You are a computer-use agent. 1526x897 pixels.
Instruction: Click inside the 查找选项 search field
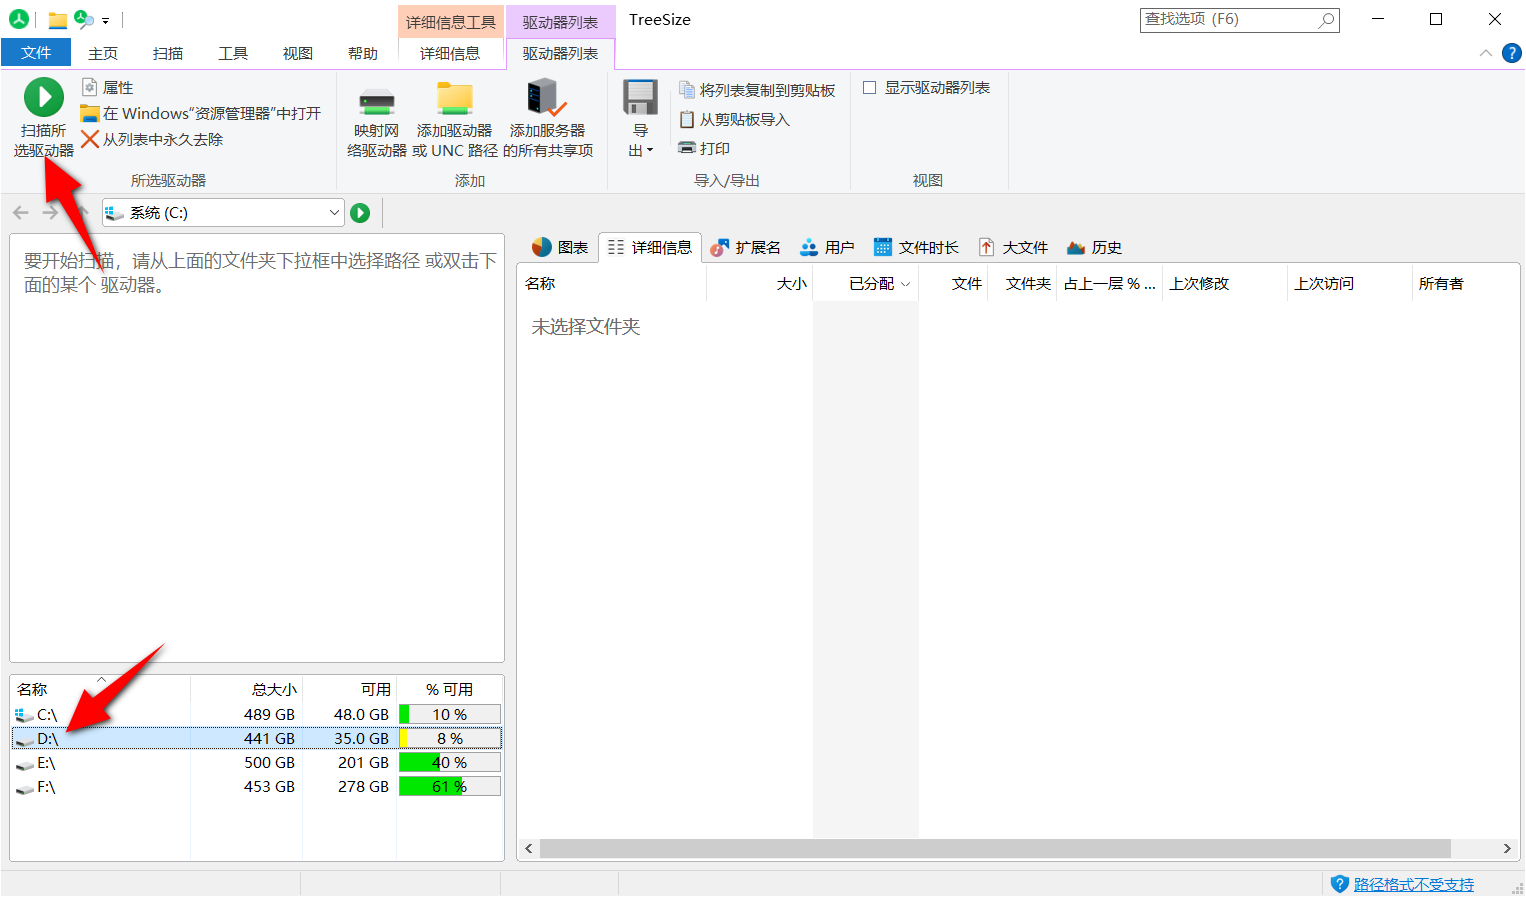[x=1230, y=19]
